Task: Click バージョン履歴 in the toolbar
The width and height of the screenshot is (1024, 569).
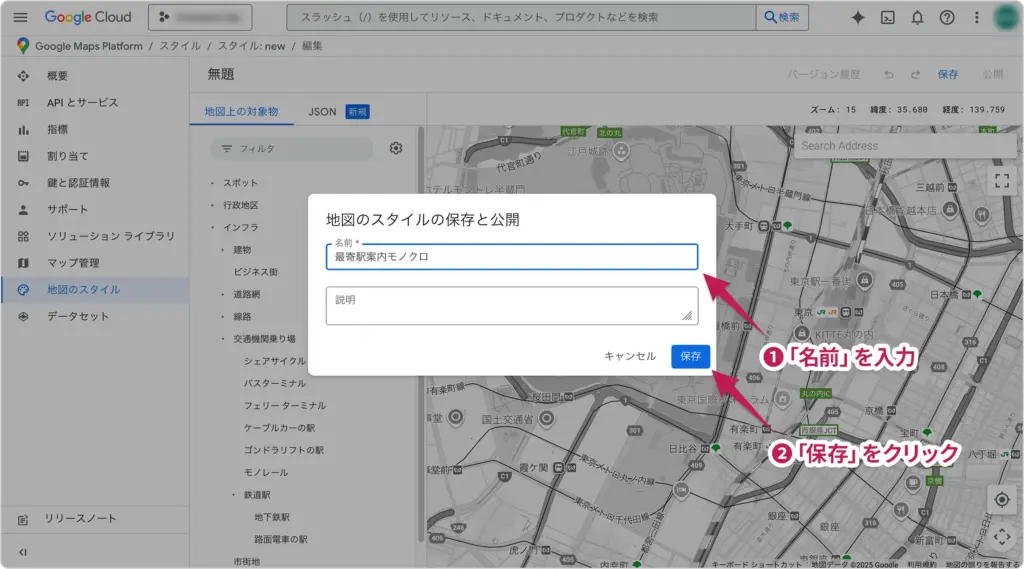Action: tap(824, 75)
